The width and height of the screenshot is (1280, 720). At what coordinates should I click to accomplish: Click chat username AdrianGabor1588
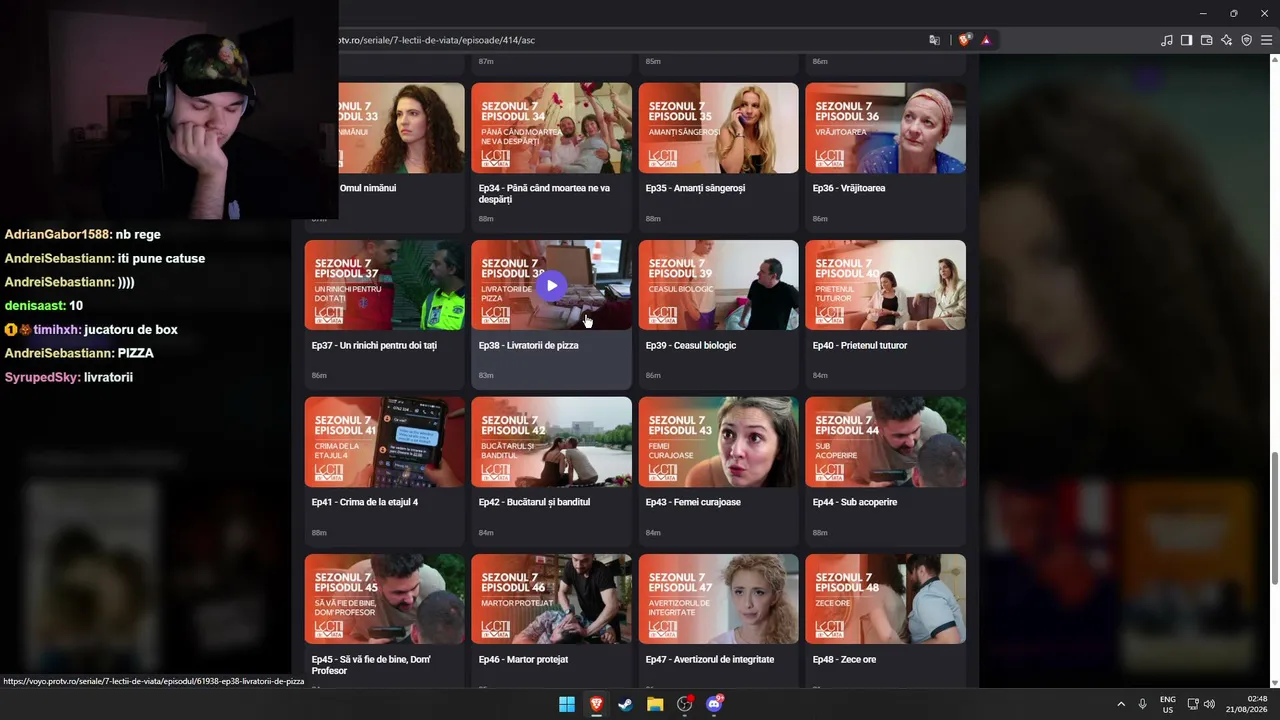[x=57, y=234]
